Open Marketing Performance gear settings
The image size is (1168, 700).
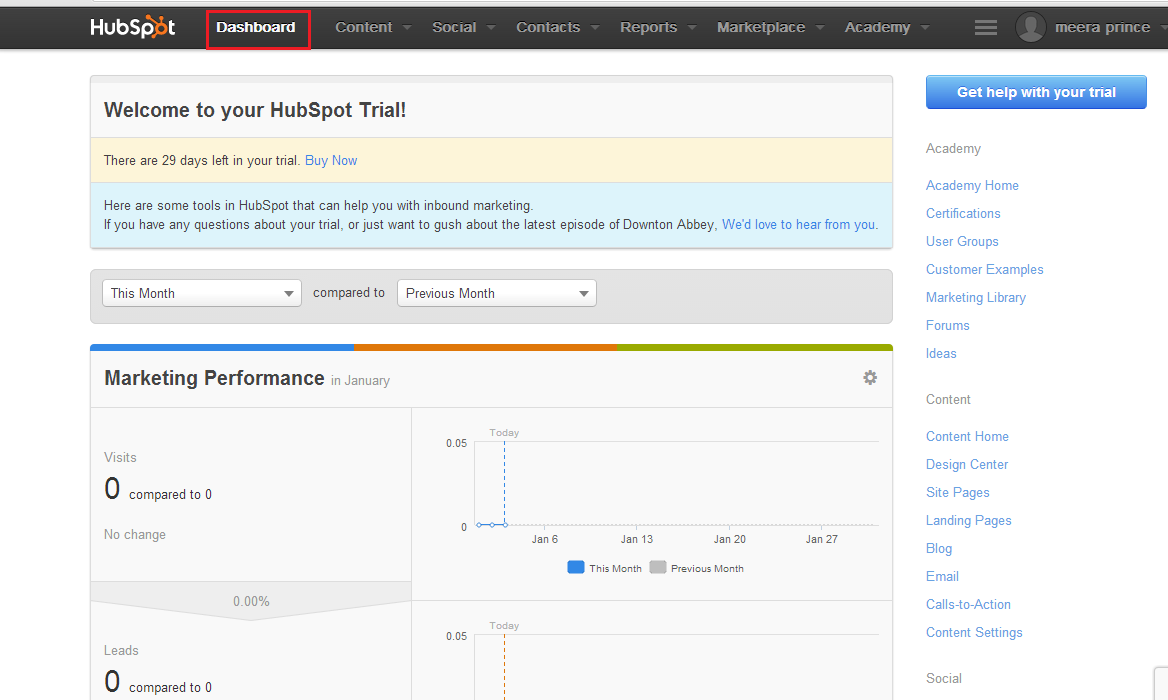870,378
